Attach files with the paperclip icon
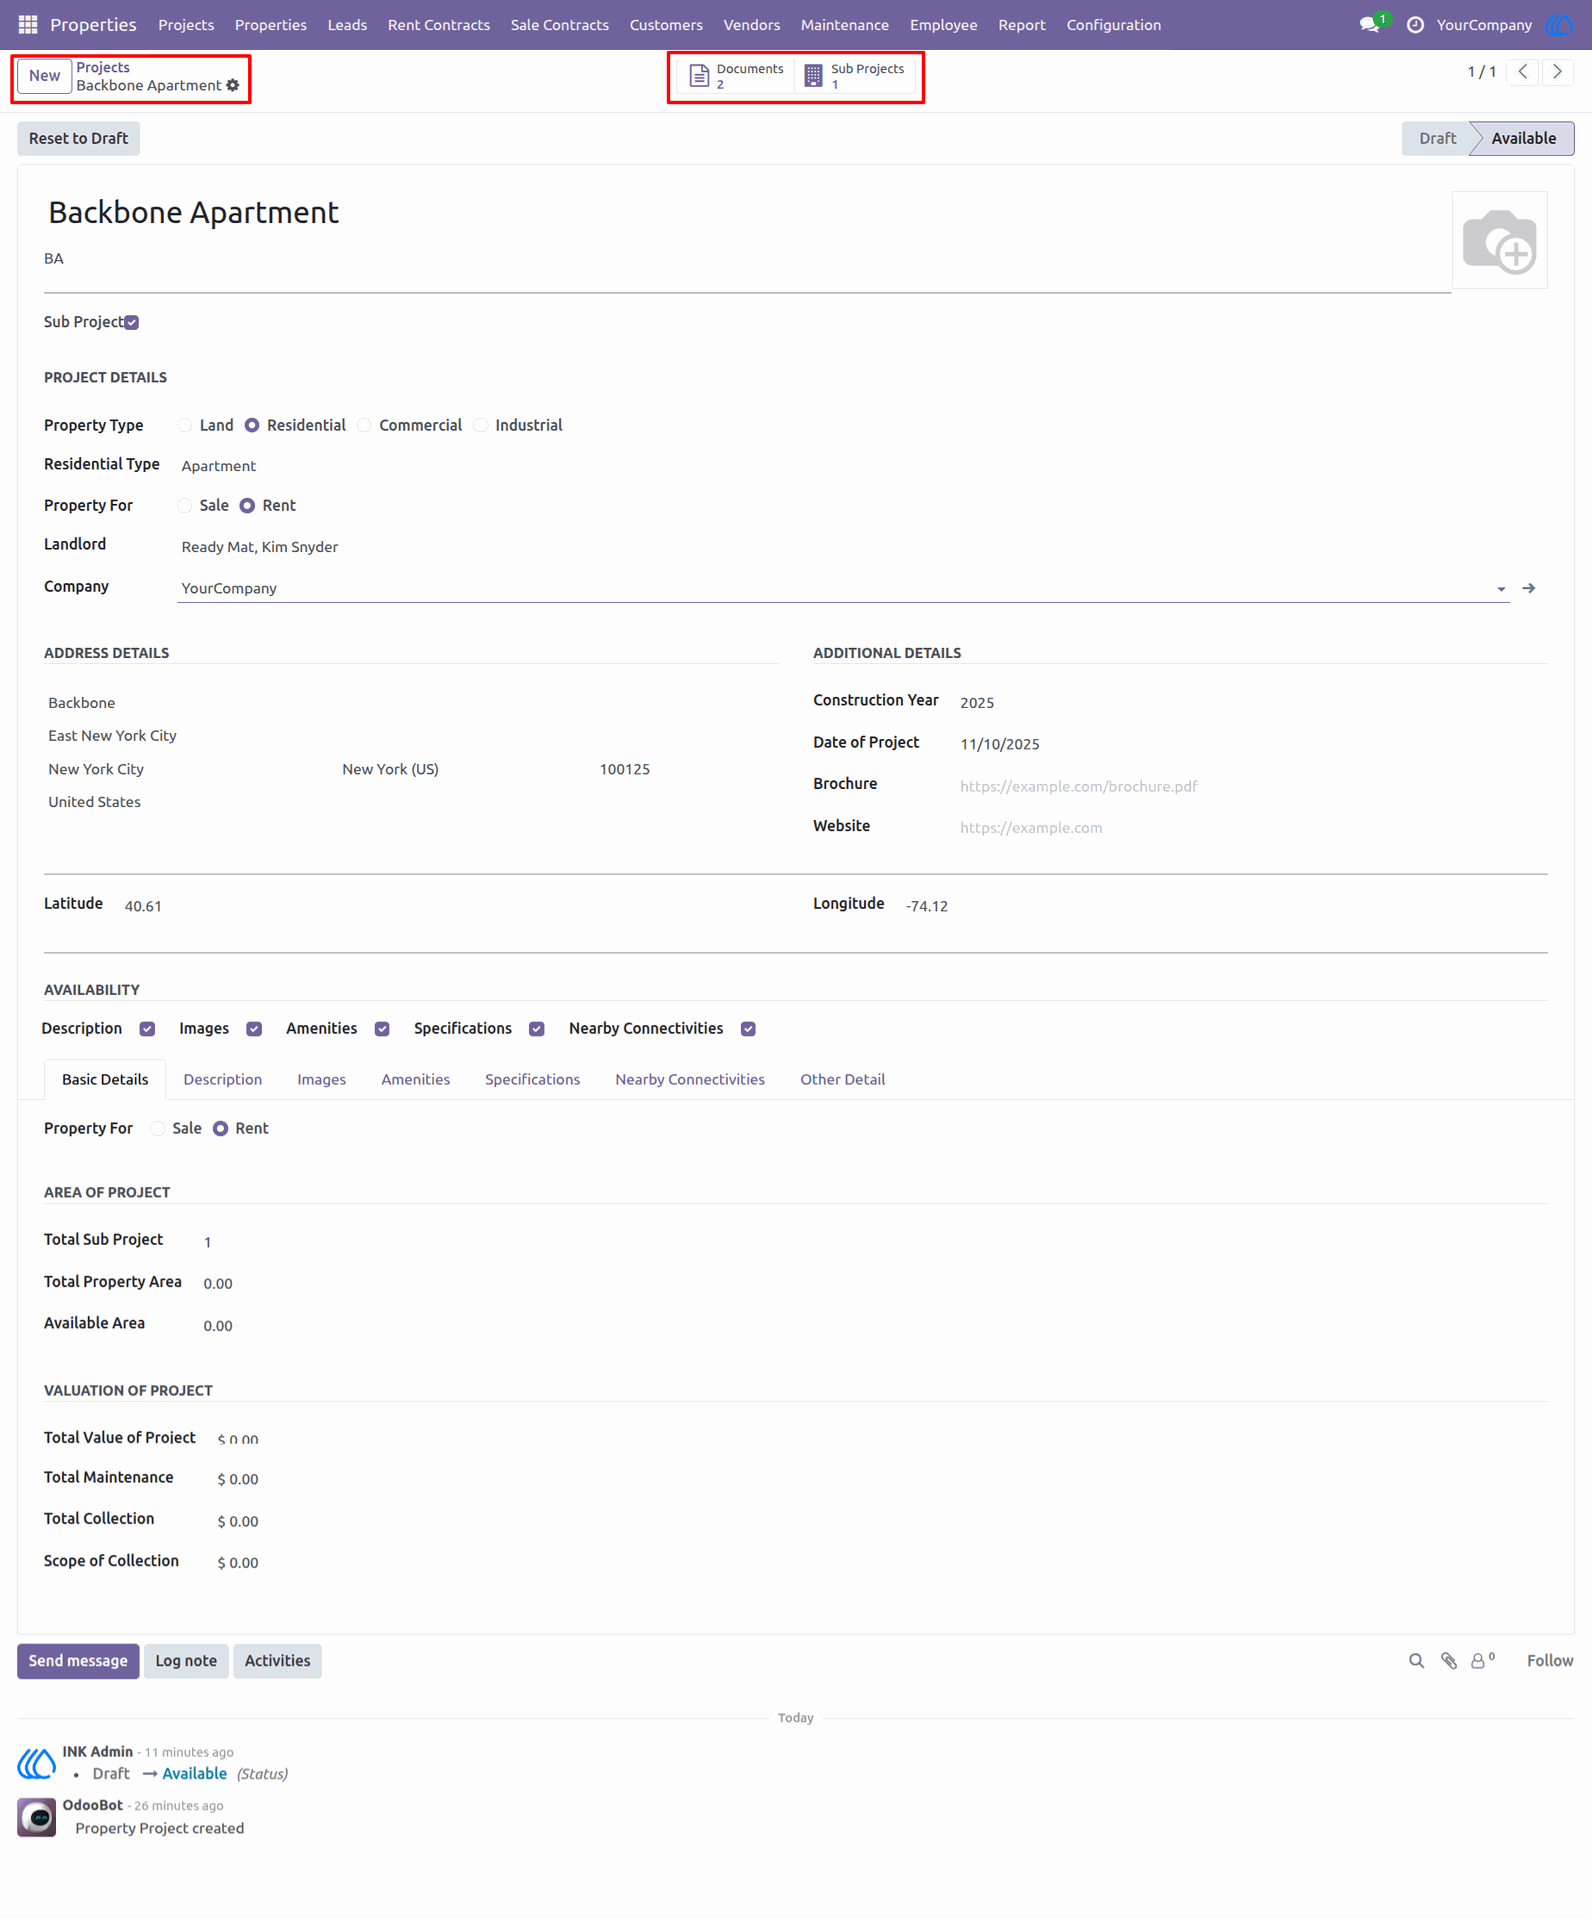 pos(1449,1661)
